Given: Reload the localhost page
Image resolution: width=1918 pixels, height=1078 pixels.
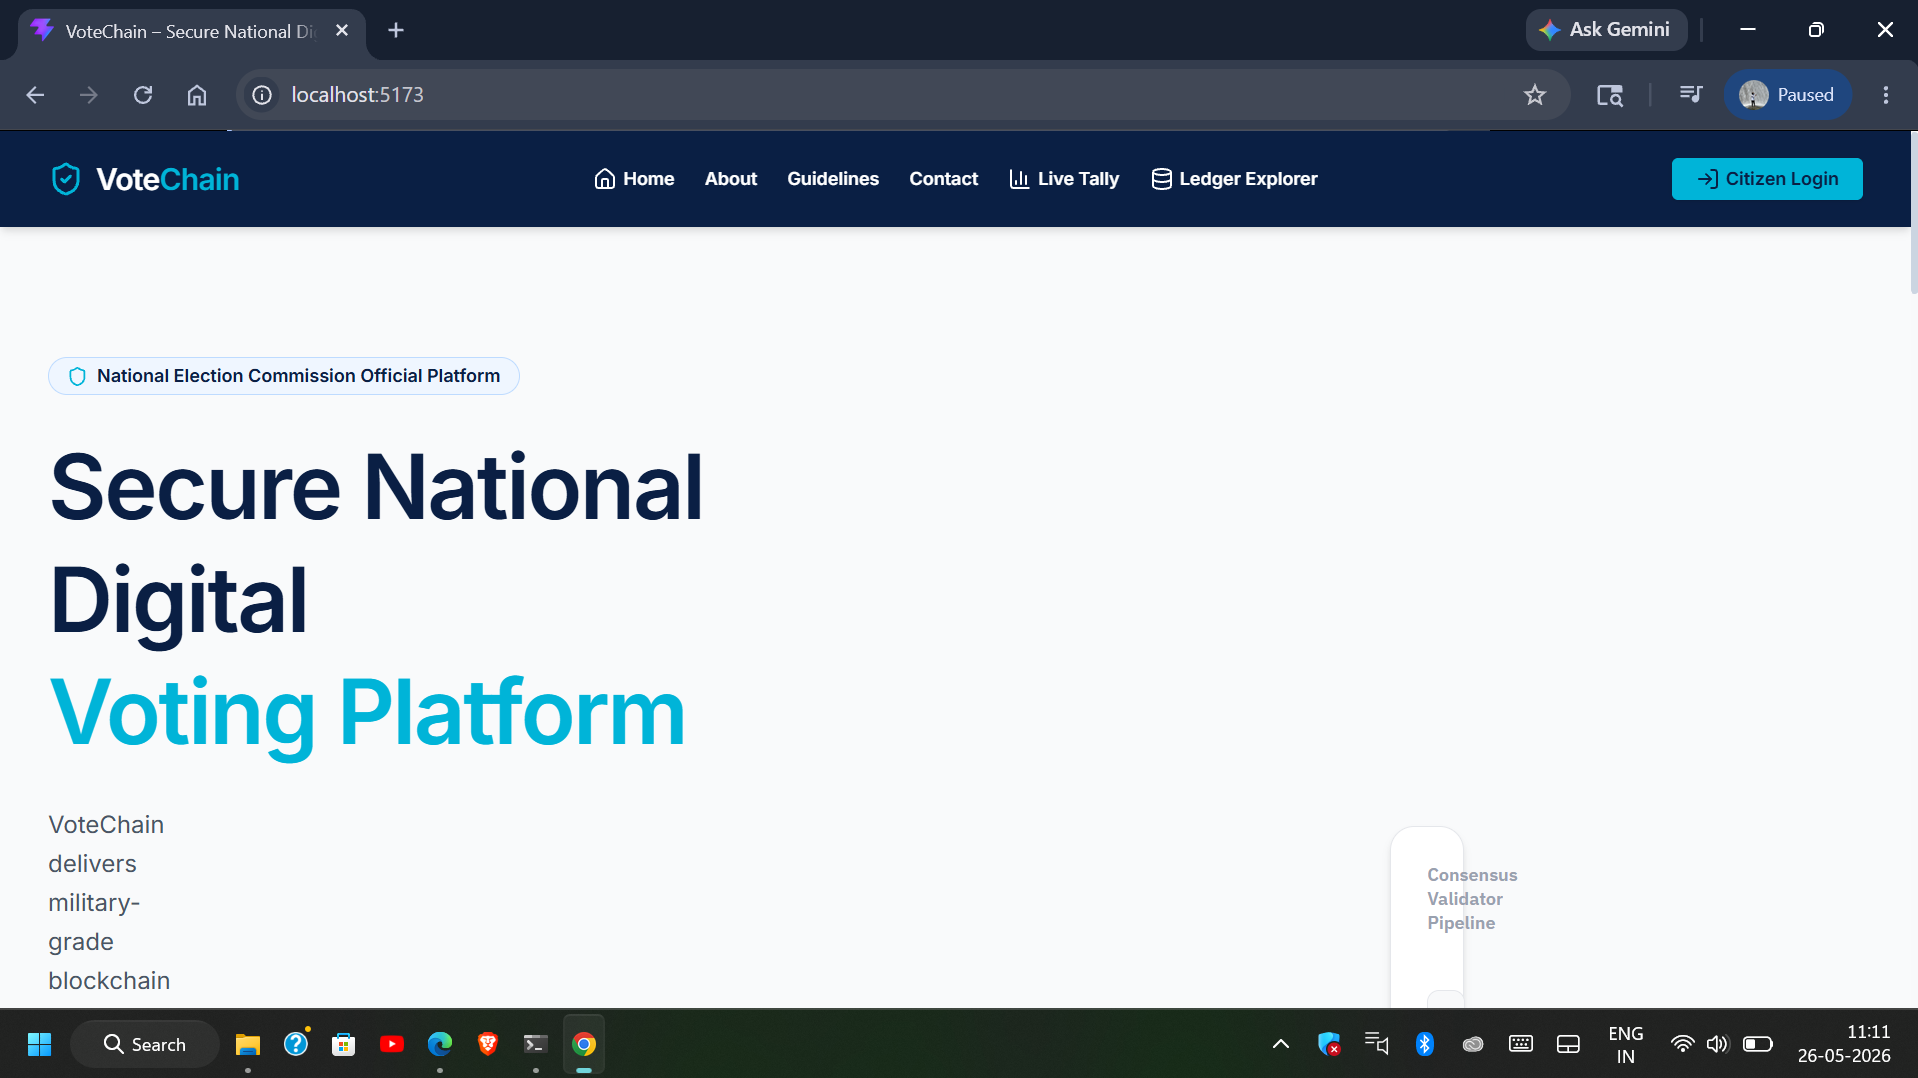Looking at the screenshot, I should click(143, 95).
